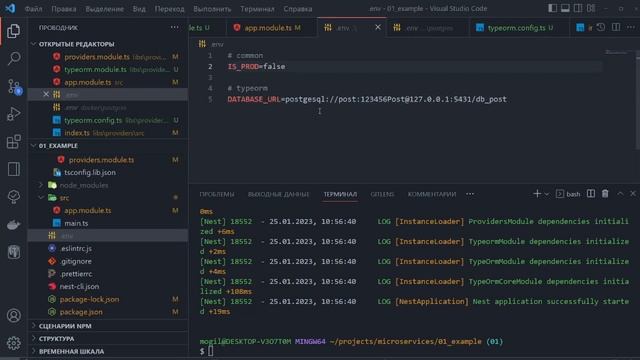Image resolution: width=640 pixels, height=360 pixels.
Task: Close .env in open editors list
Action: tap(46, 95)
